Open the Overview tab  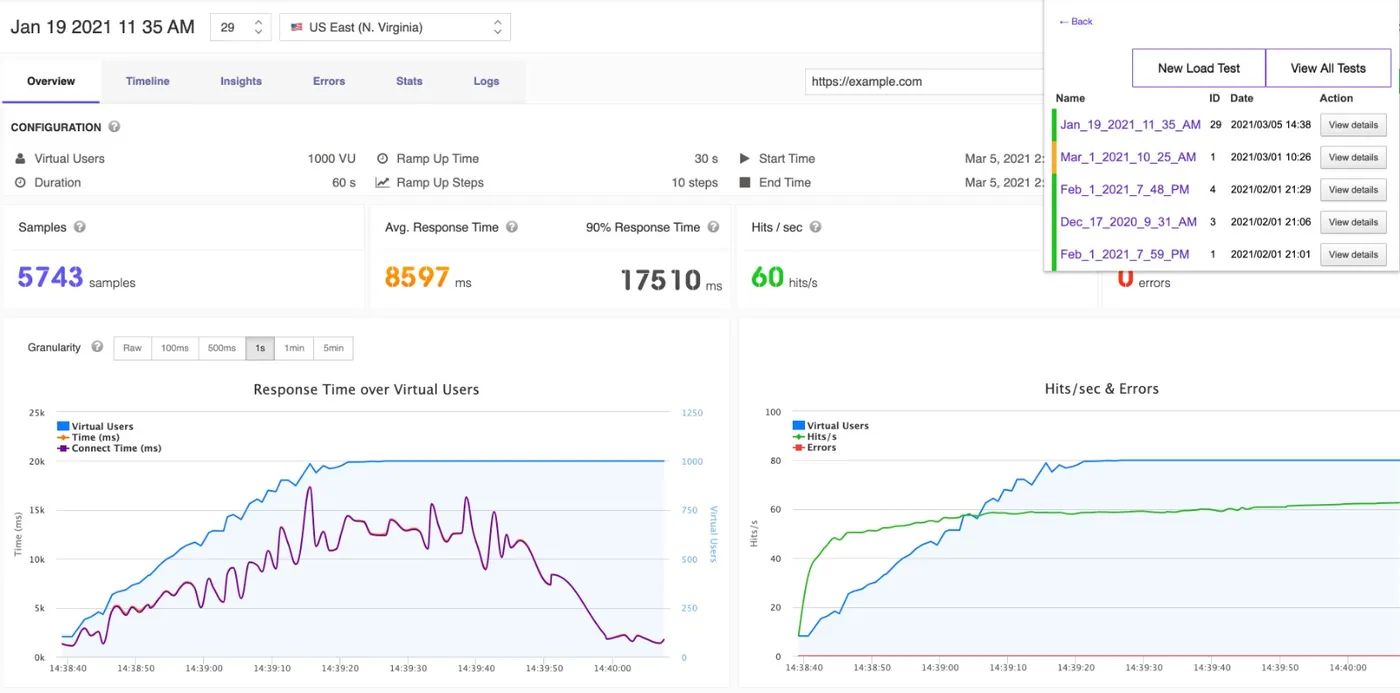coord(51,81)
